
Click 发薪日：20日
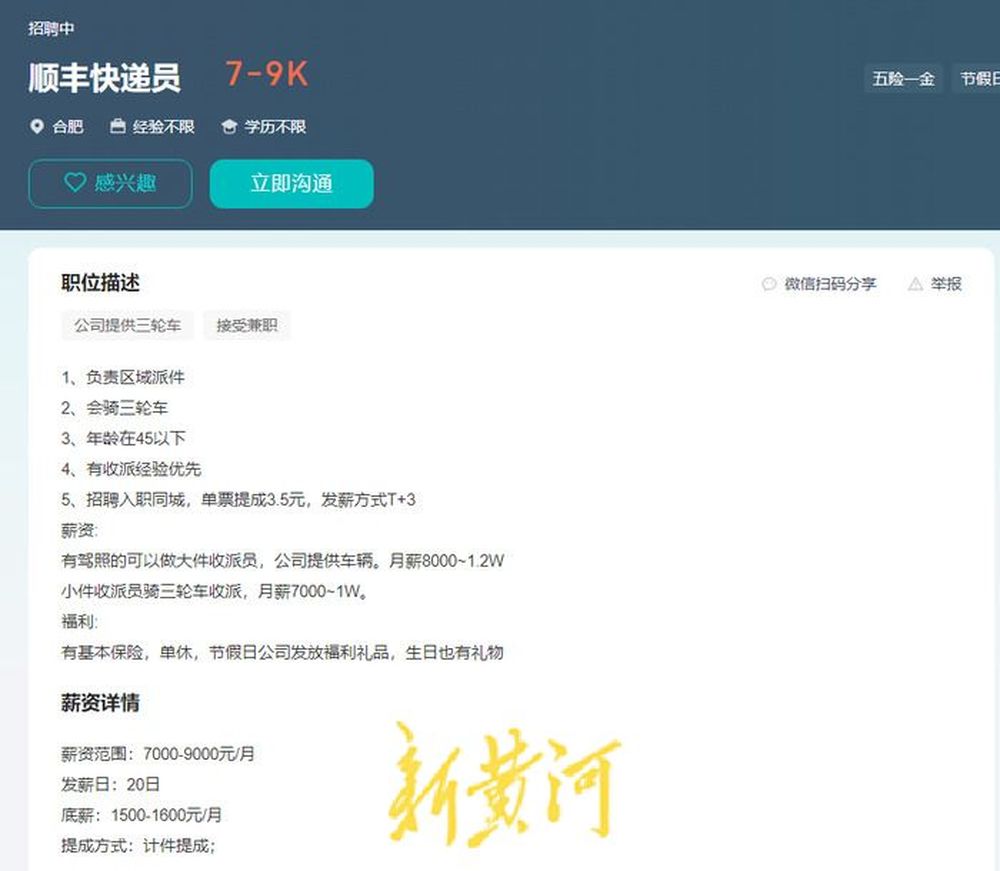tap(110, 785)
